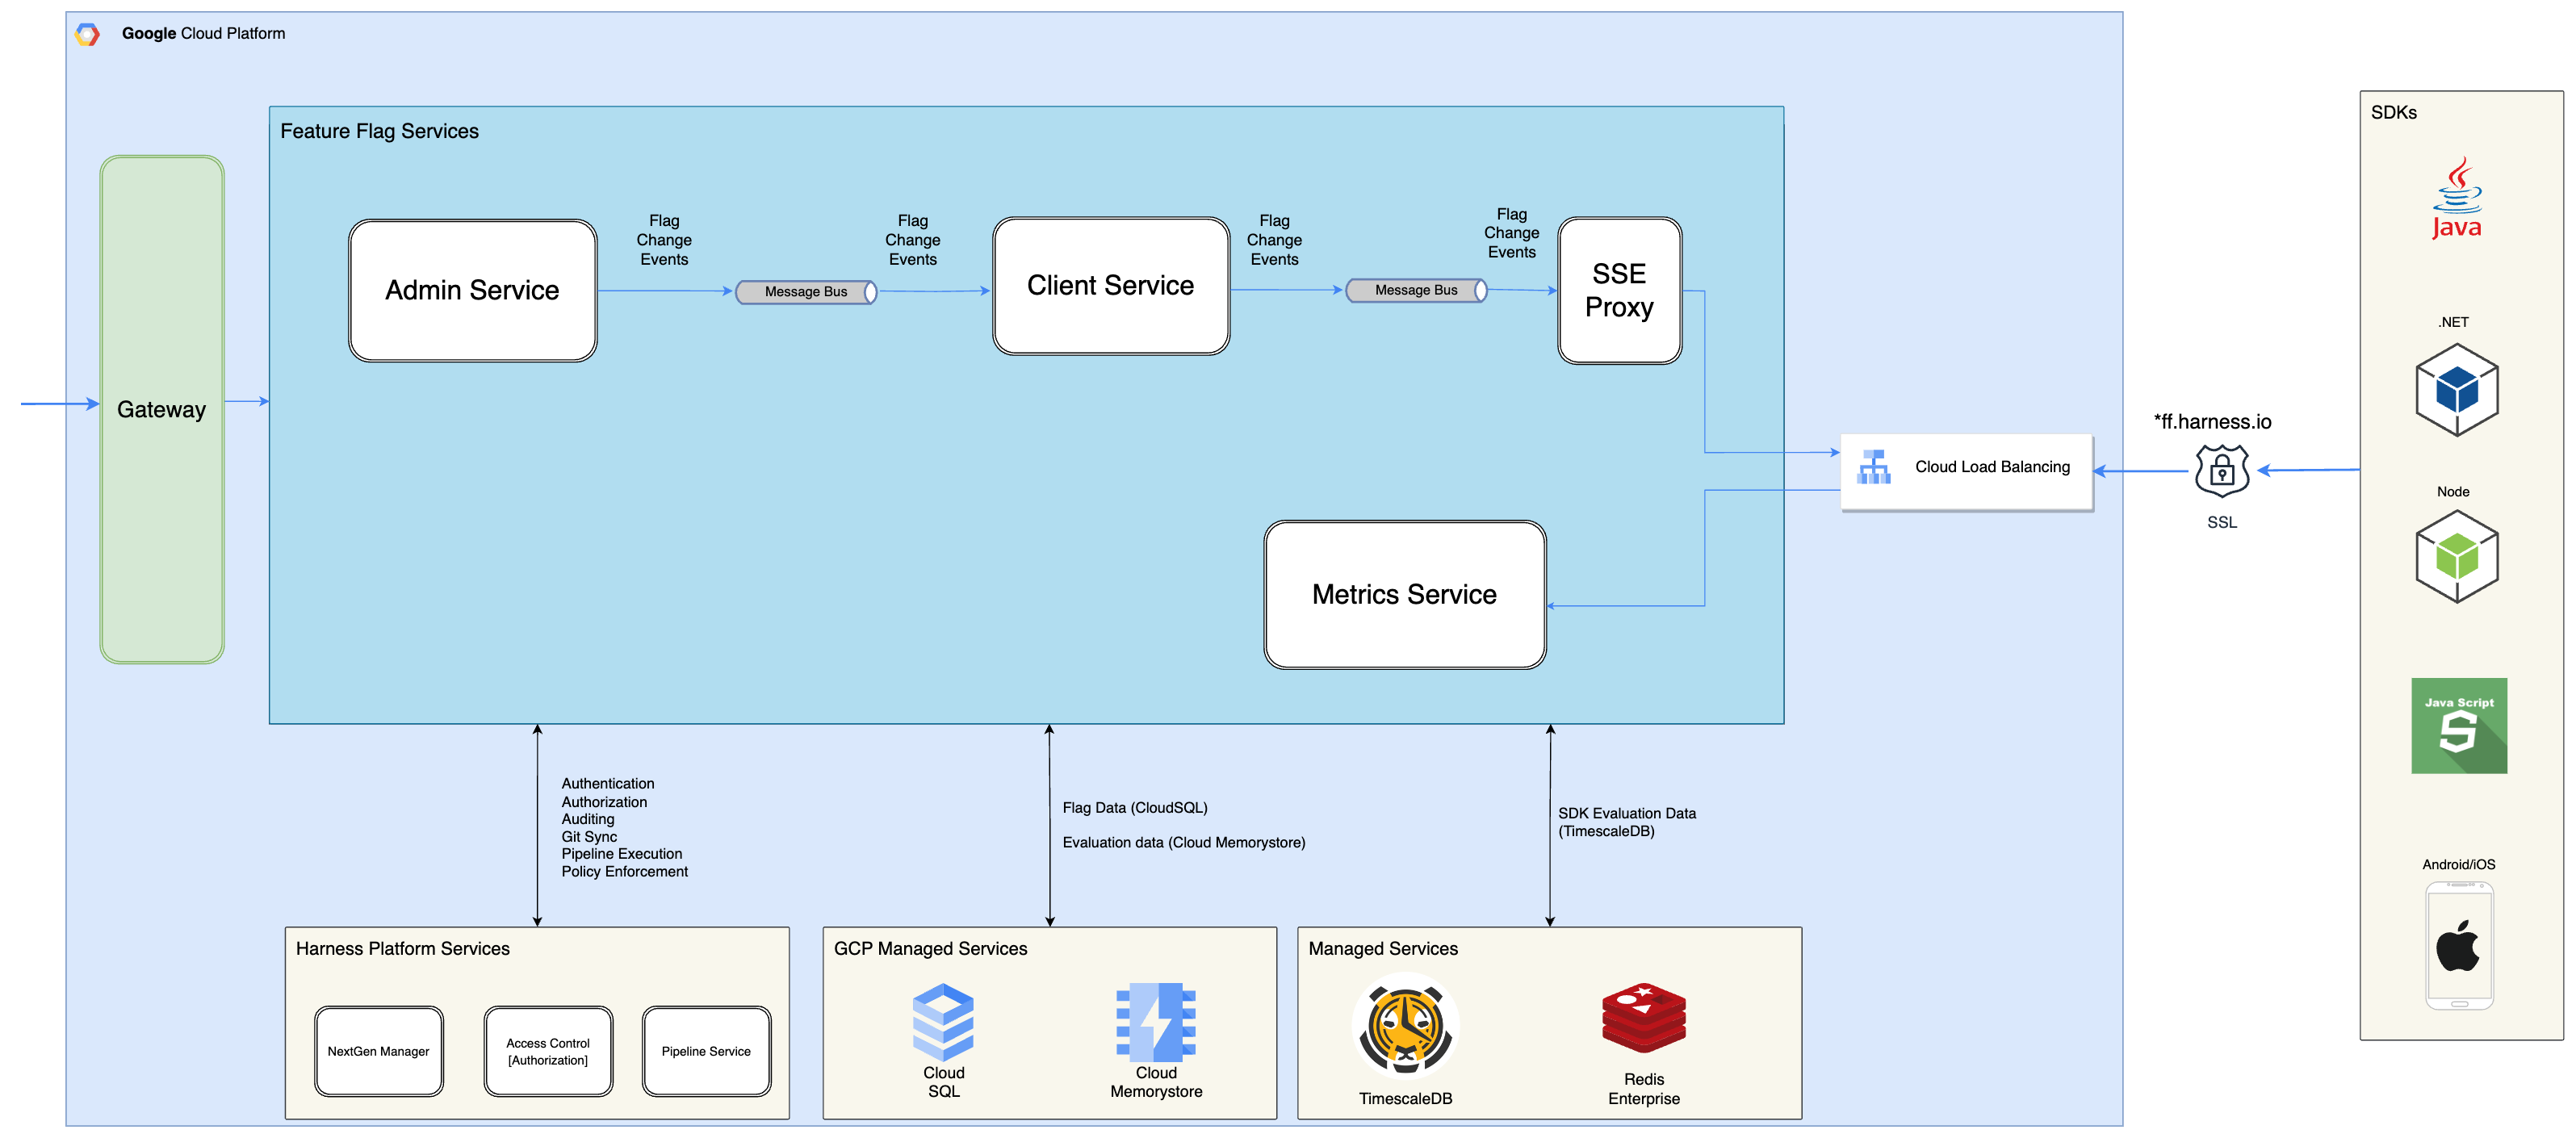This screenshot has width=2576, height=1138.
Task: Click the NextGen Manager box
Action: [x=378, y=1051]
